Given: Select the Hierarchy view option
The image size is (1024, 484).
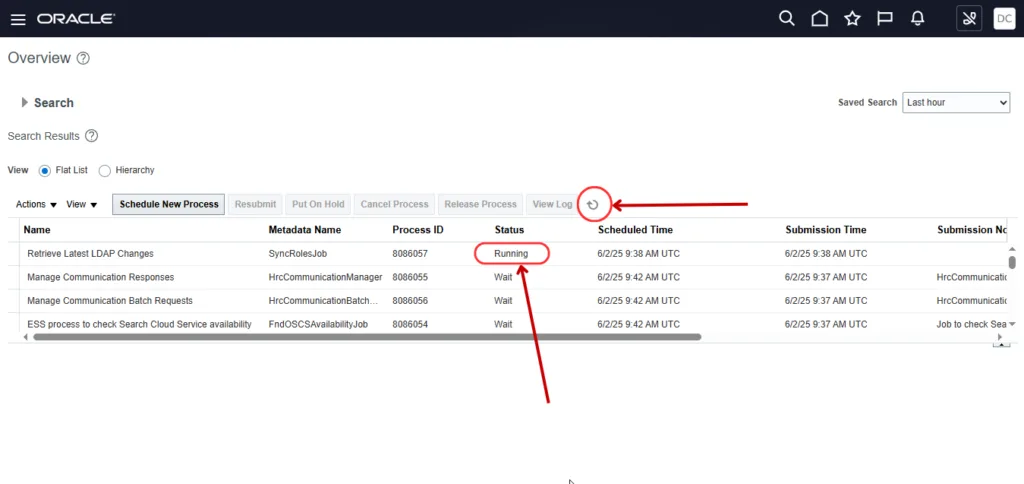Looking at the screenshot, I should [104, 171].
